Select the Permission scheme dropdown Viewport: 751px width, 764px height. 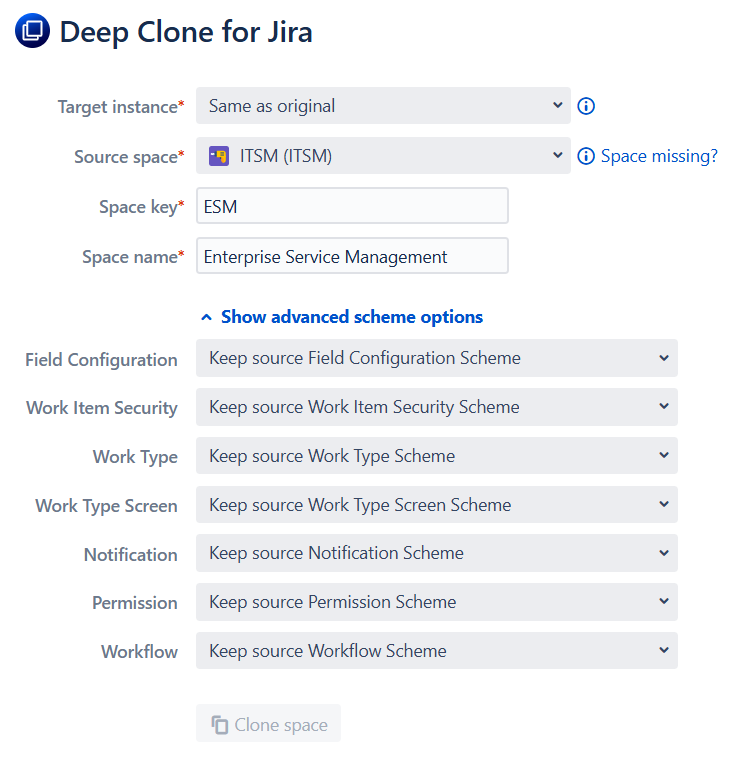(x=437, y=602)
